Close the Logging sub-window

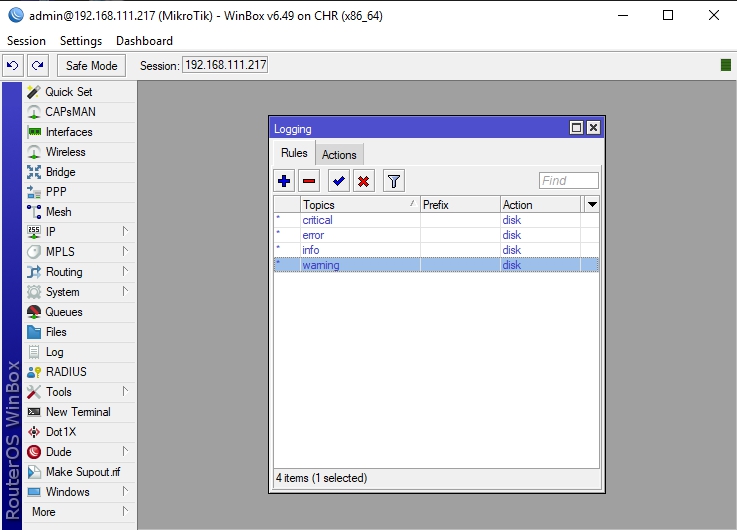pos(594,128)
